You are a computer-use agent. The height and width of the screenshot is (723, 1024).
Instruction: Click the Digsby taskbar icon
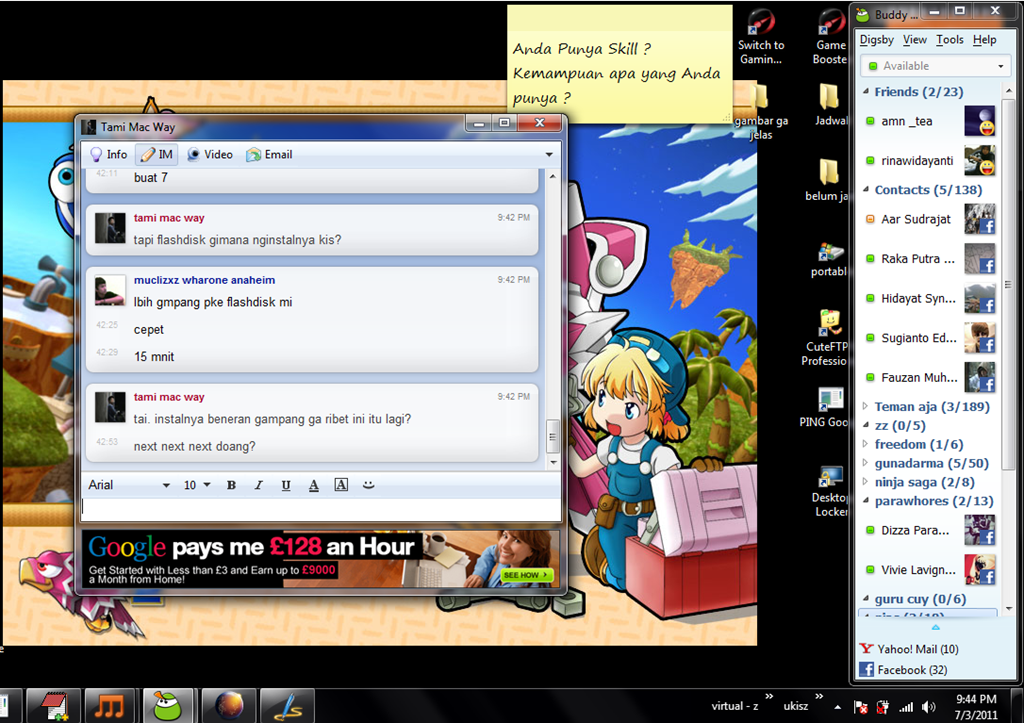[168, 706]
